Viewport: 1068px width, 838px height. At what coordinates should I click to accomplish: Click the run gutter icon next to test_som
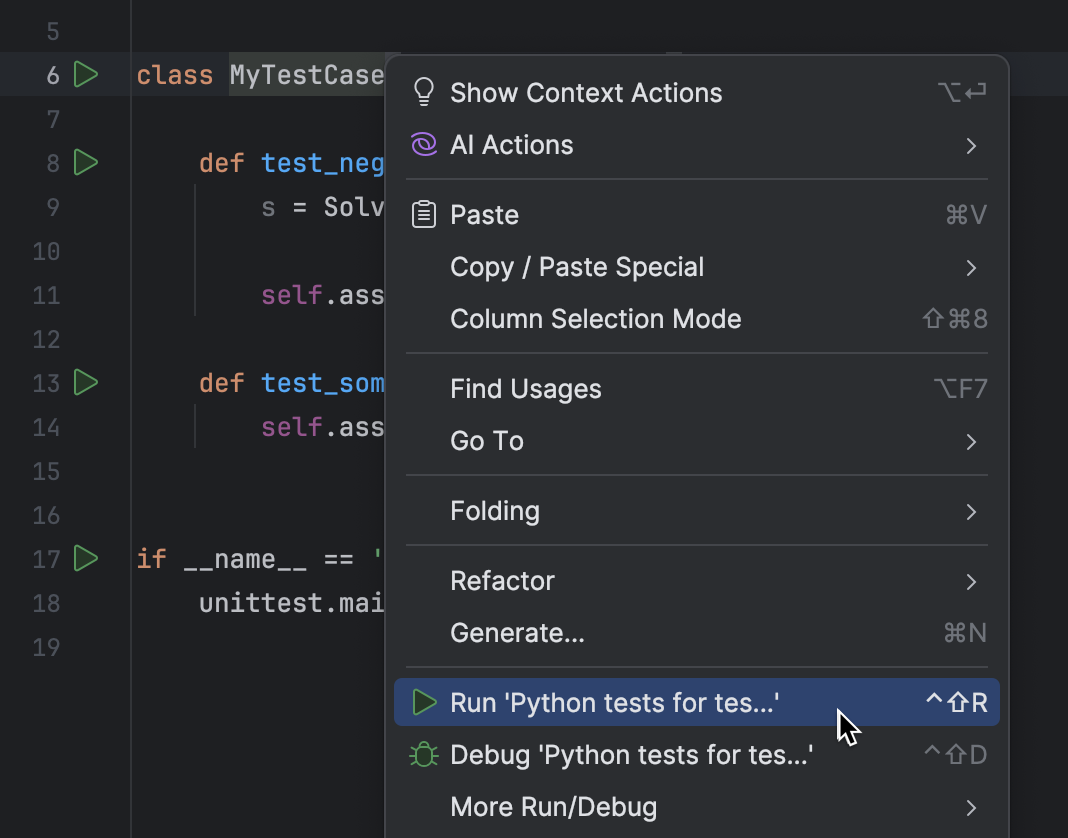[86, 382]
